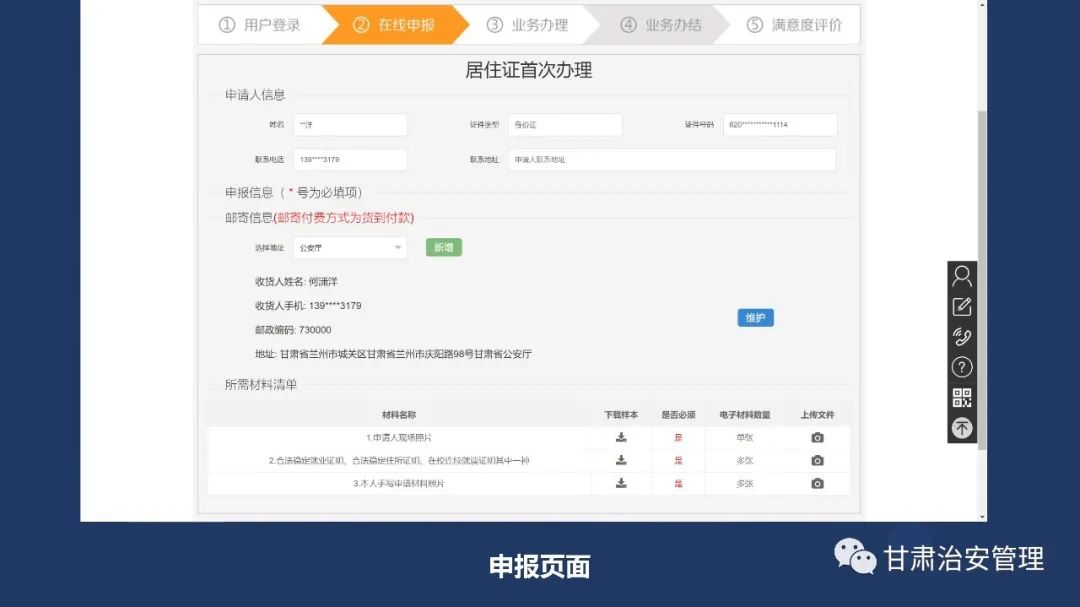1080x607 pixels.
Task: Show the QR code icon
Action: (961, 398)
